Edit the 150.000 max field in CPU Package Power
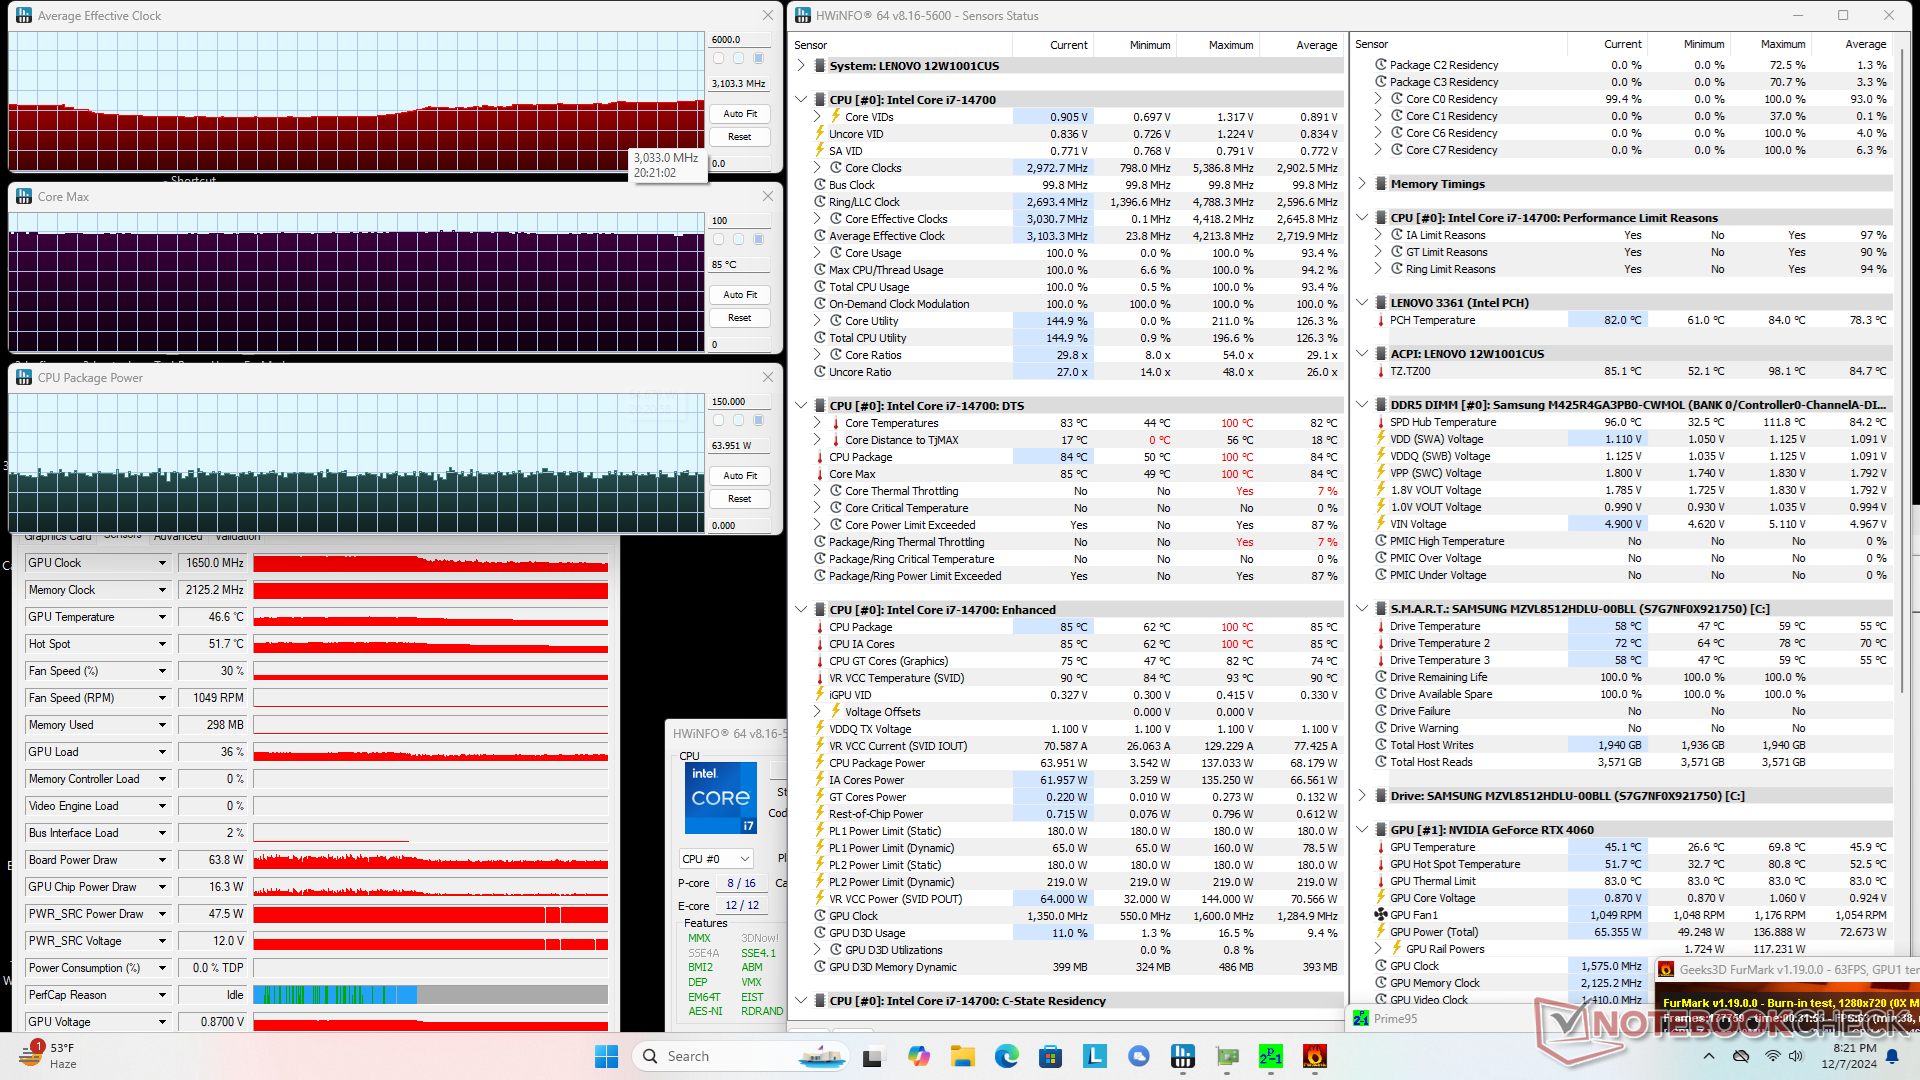1920x1080 pixels. tap(741, 401)
